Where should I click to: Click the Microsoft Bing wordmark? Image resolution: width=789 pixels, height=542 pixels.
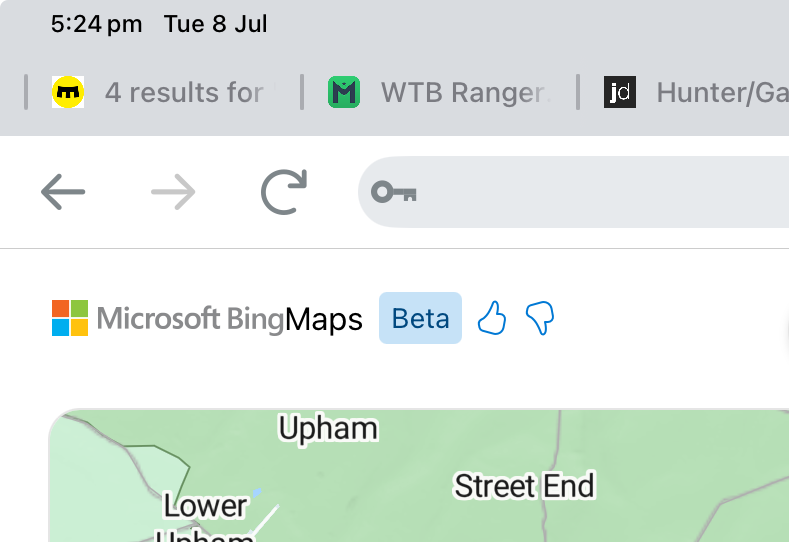click(x=190, y=320)
